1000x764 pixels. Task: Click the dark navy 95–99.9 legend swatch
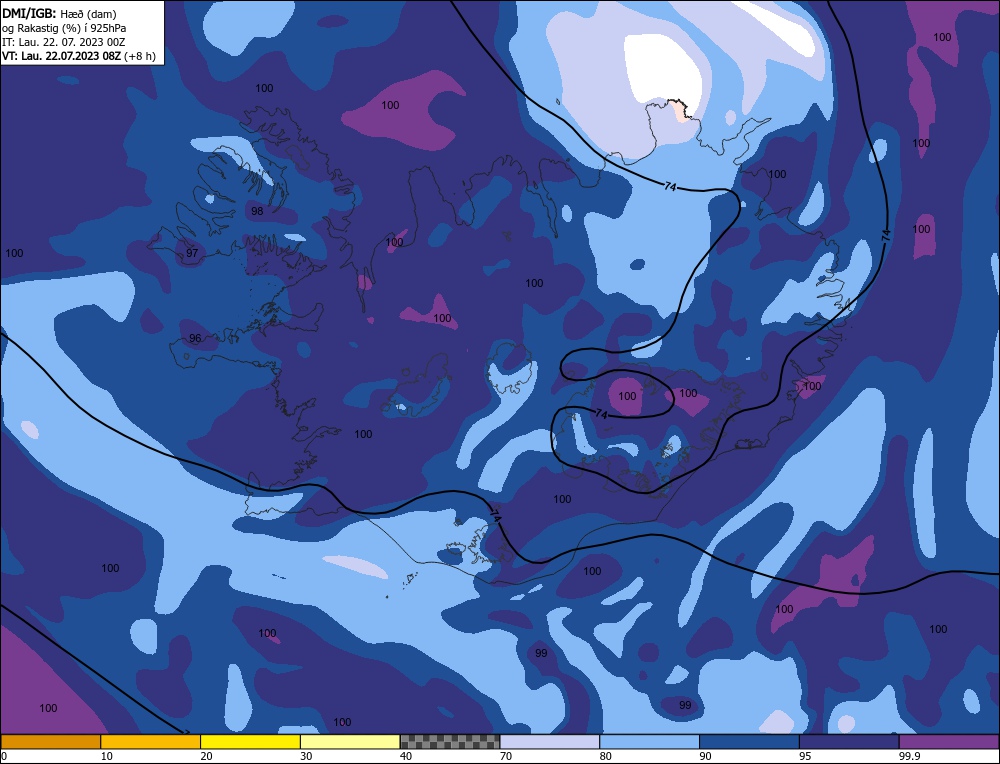[849, 741]
